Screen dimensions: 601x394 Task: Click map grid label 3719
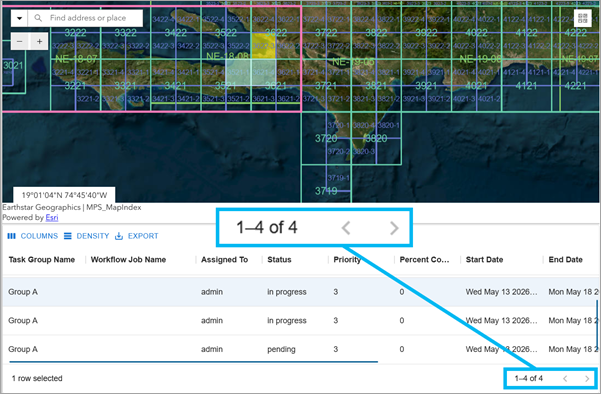tap(326, 190)
